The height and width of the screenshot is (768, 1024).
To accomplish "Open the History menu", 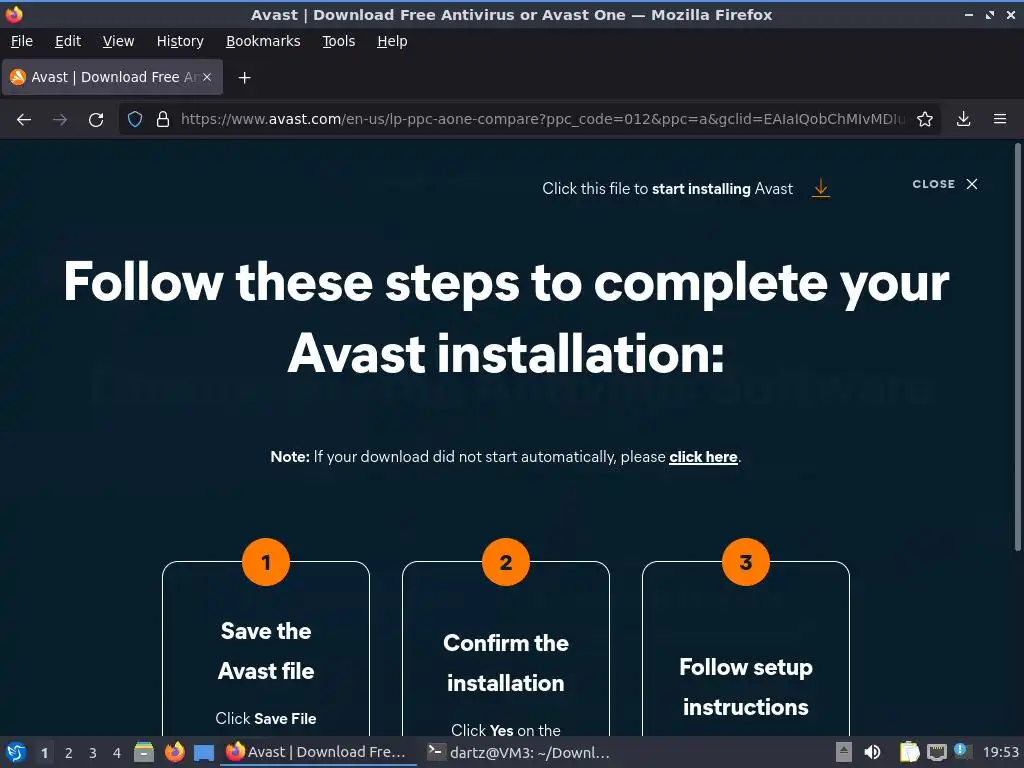I will [180, 41].
